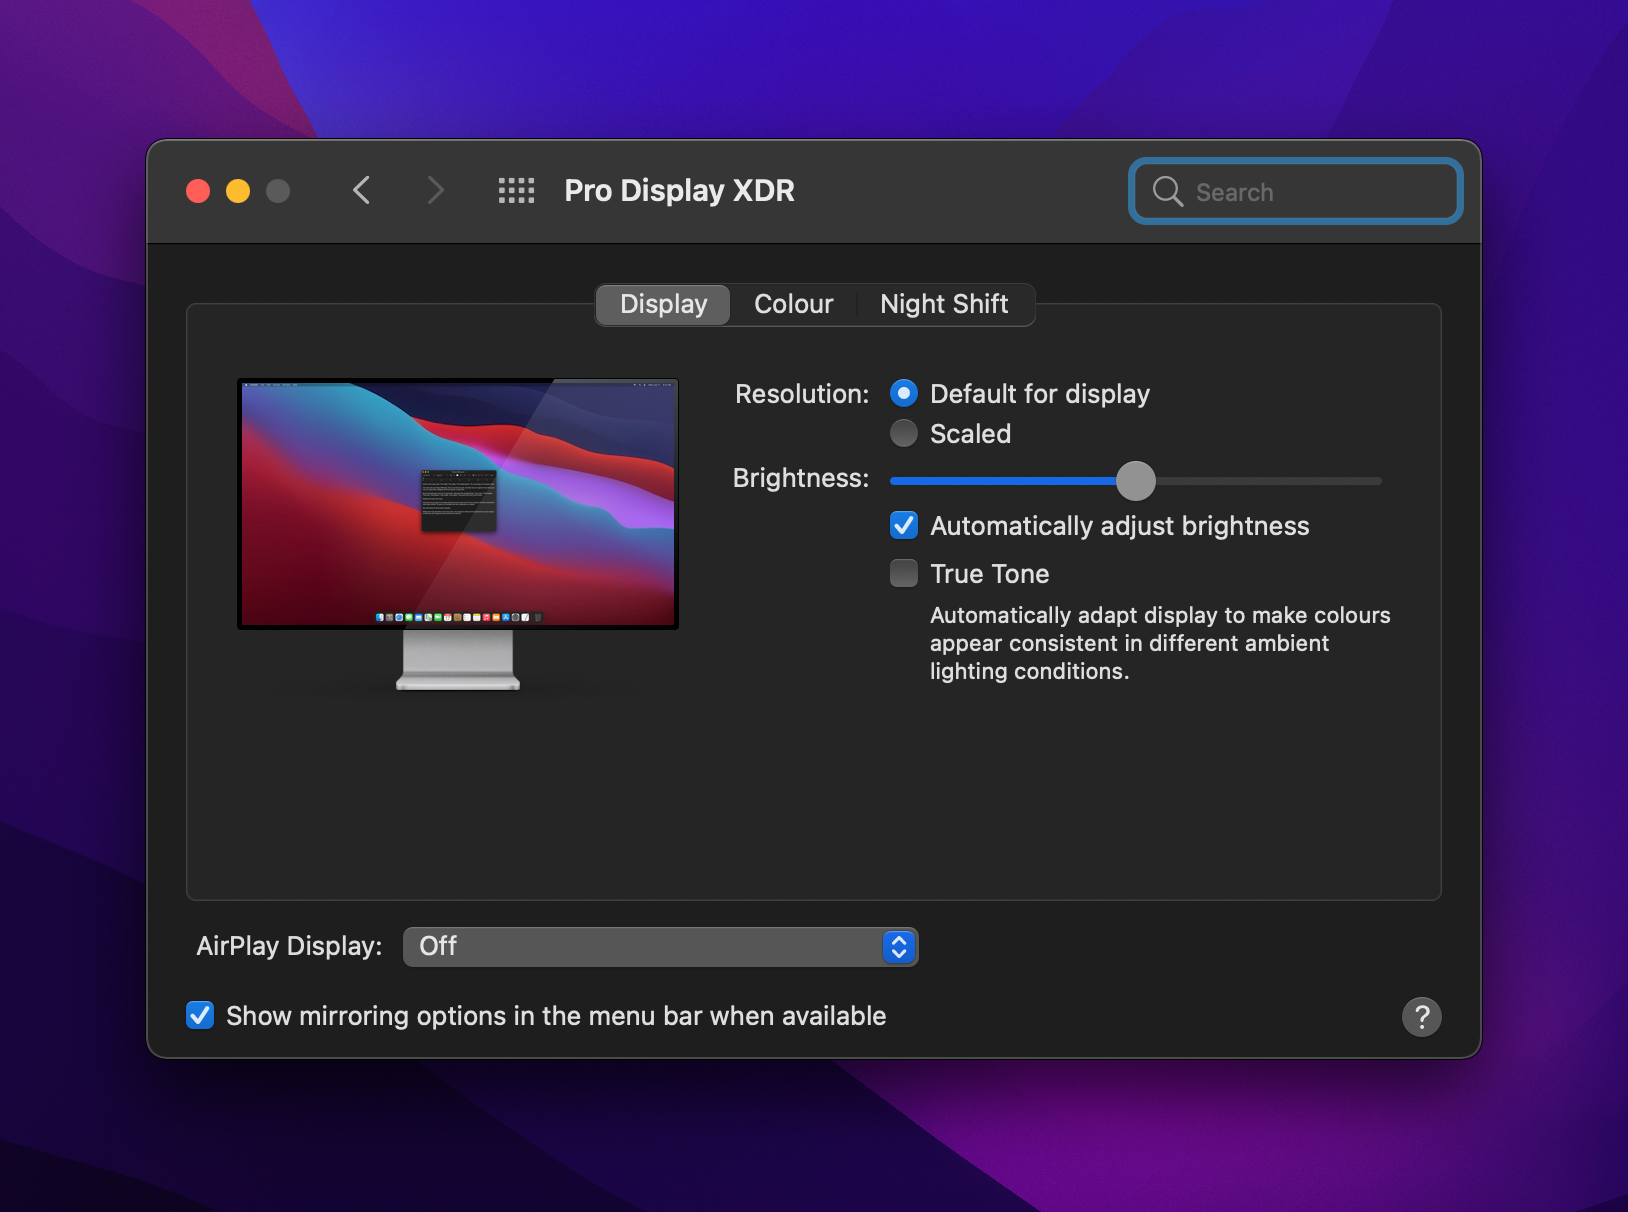Image resolution: width=1628 pixels, height=1212 pixels.
Task: Click the Pro Display XDR window title
Action: point(680,191)
